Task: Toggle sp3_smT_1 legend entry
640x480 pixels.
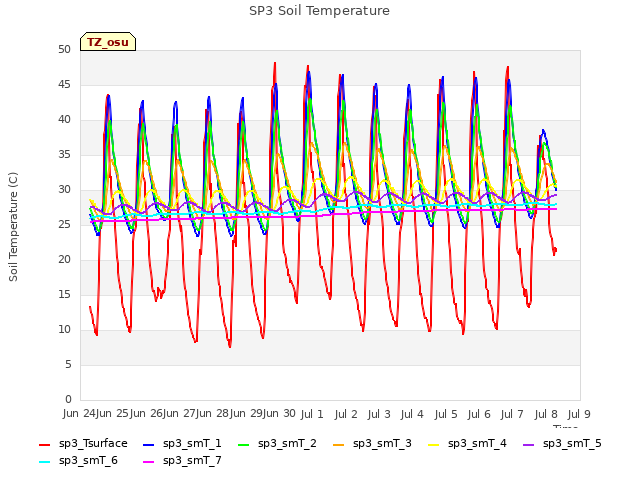Action: 182,443
